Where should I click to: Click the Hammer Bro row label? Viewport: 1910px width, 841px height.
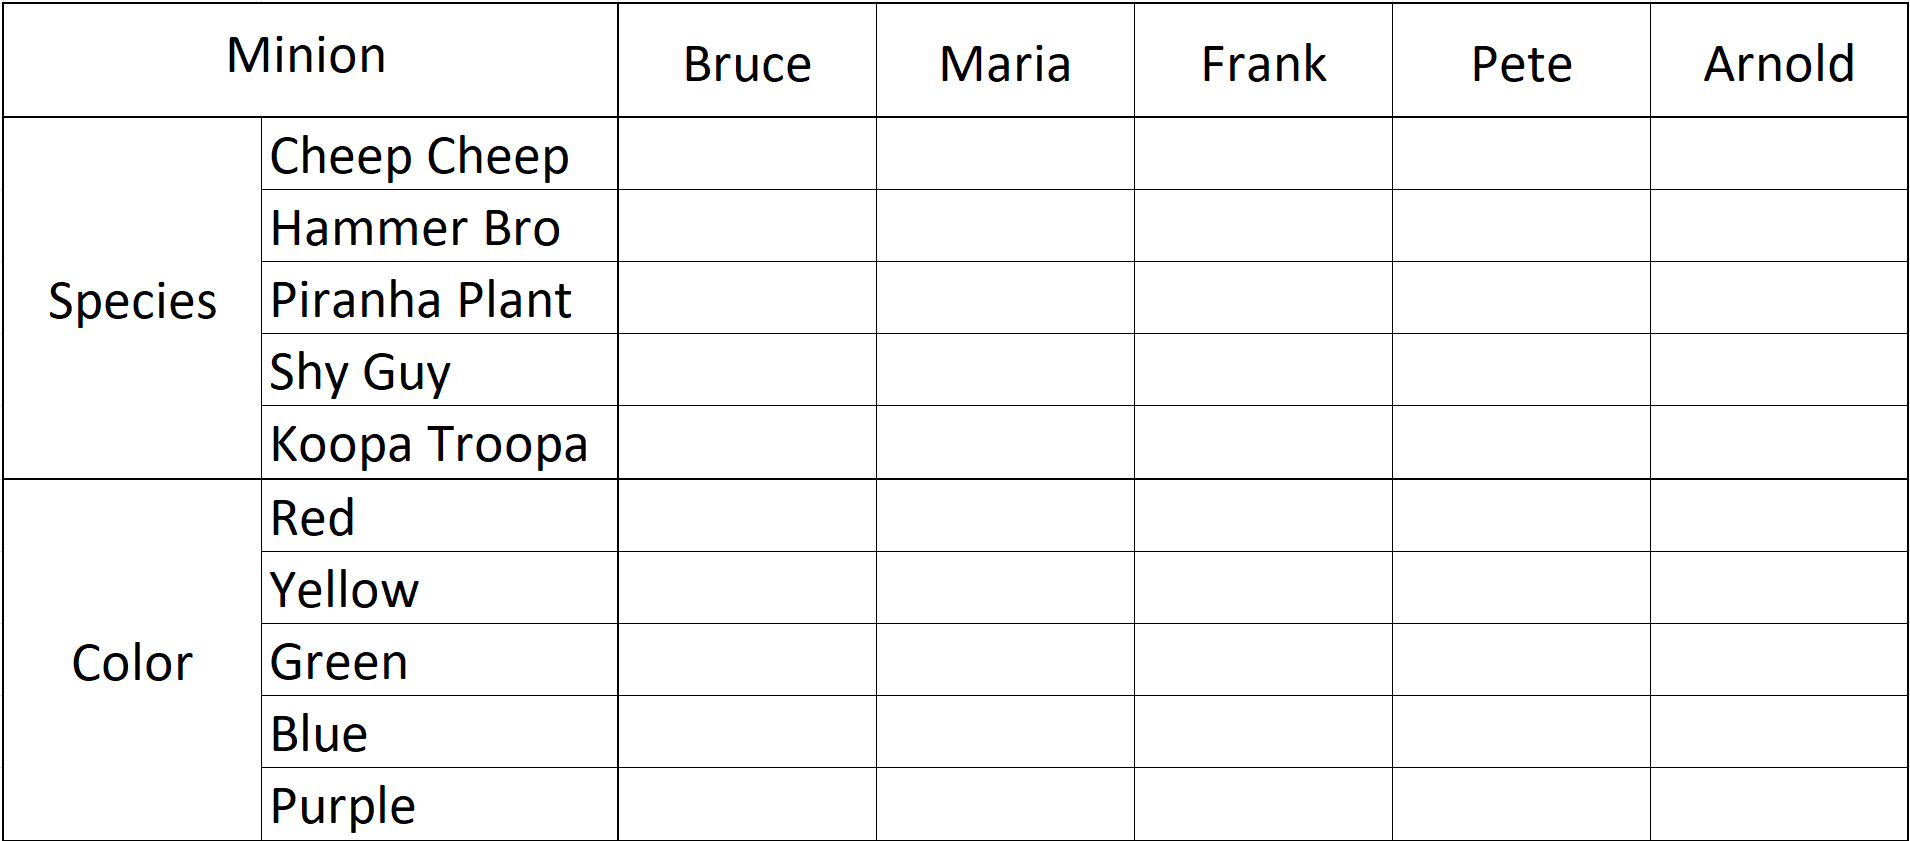pyautogui.click(x=416, y=227)
